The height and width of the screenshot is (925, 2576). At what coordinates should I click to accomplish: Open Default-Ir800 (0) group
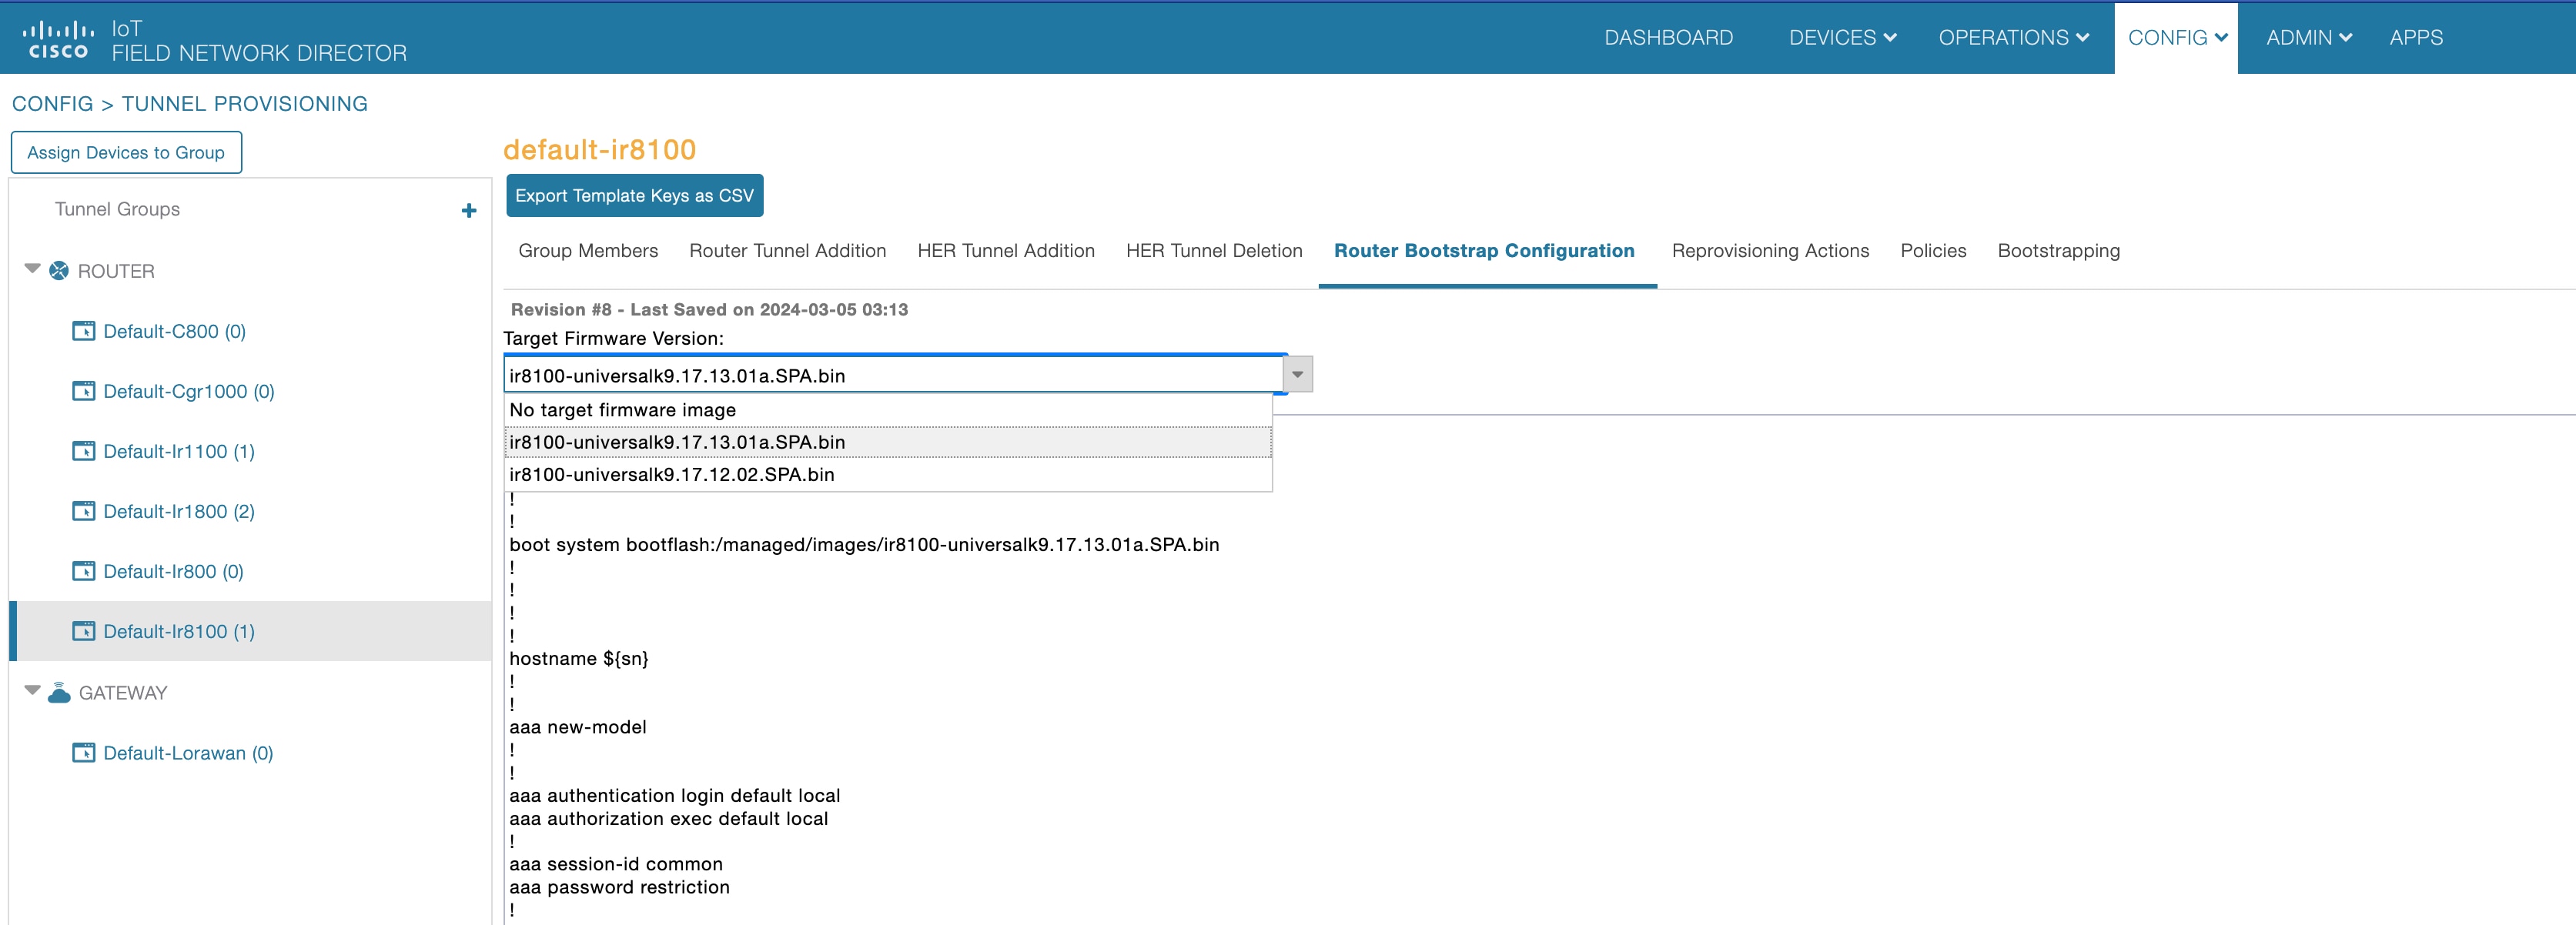click(x=173, y=571)
